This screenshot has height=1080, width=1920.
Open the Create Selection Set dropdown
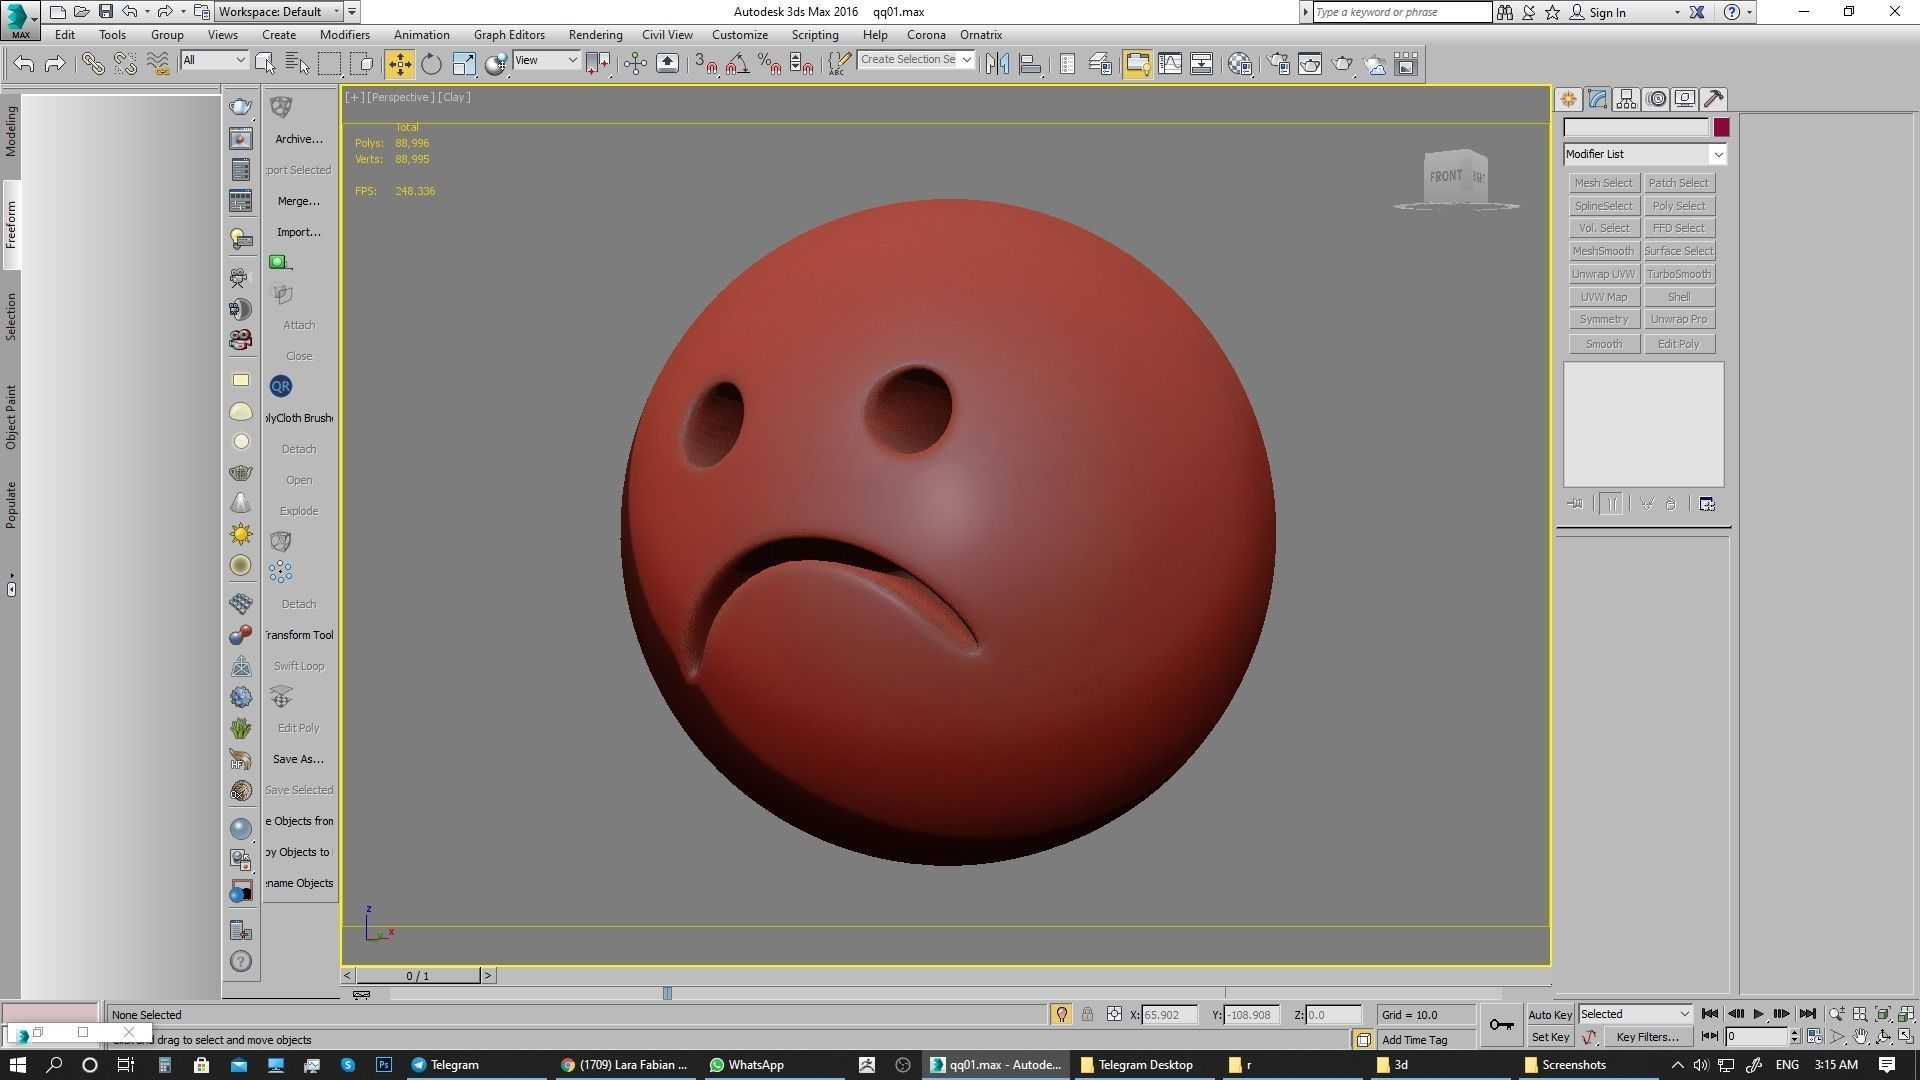point(916,60)
